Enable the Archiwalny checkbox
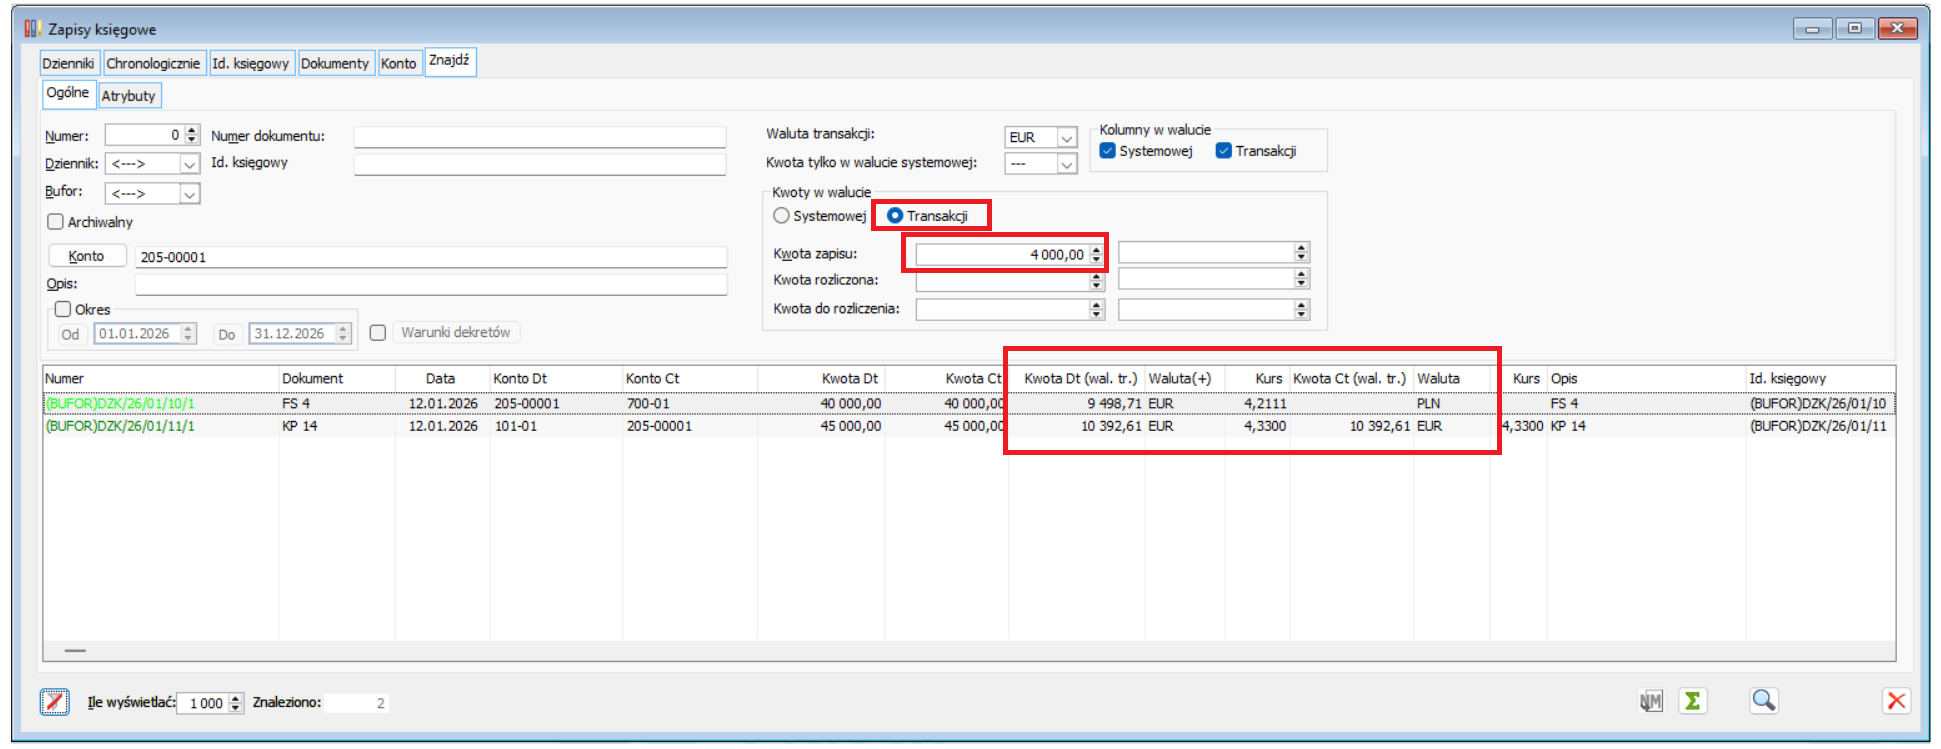Image resolution: width=1941 pixels, height=749 pixels. tap(56, 222)
